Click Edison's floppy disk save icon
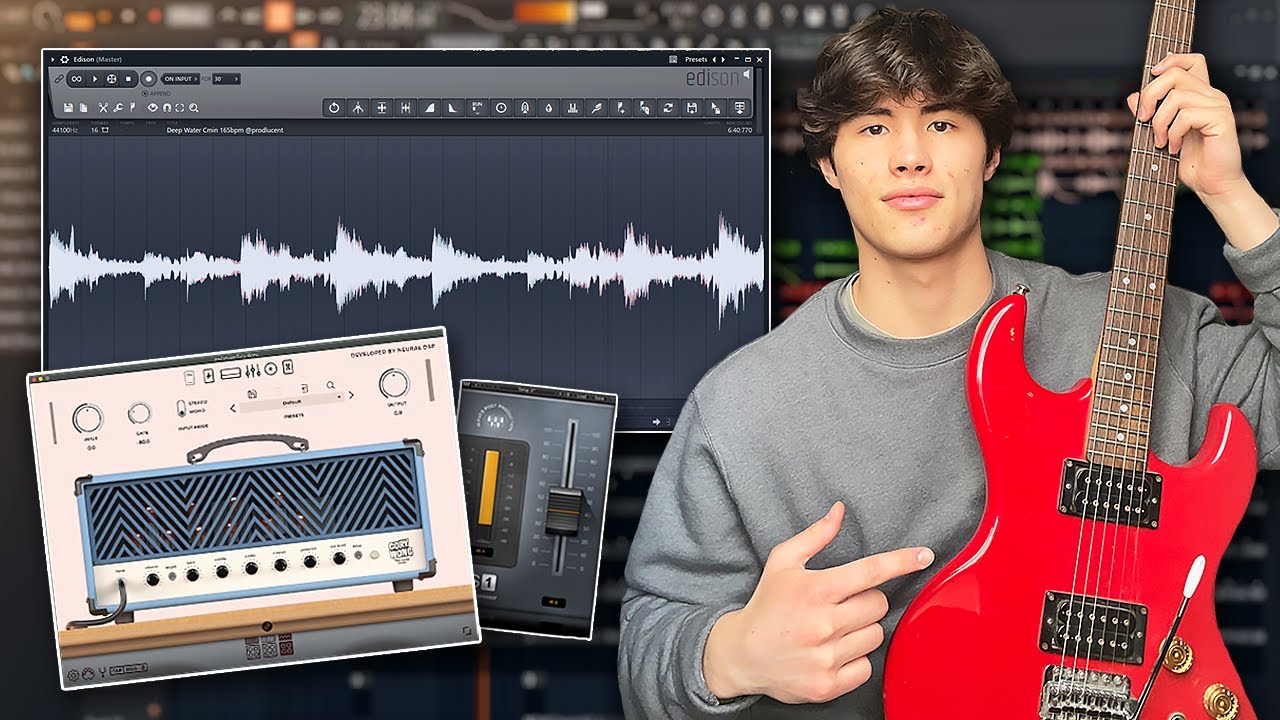 (68, 108)
